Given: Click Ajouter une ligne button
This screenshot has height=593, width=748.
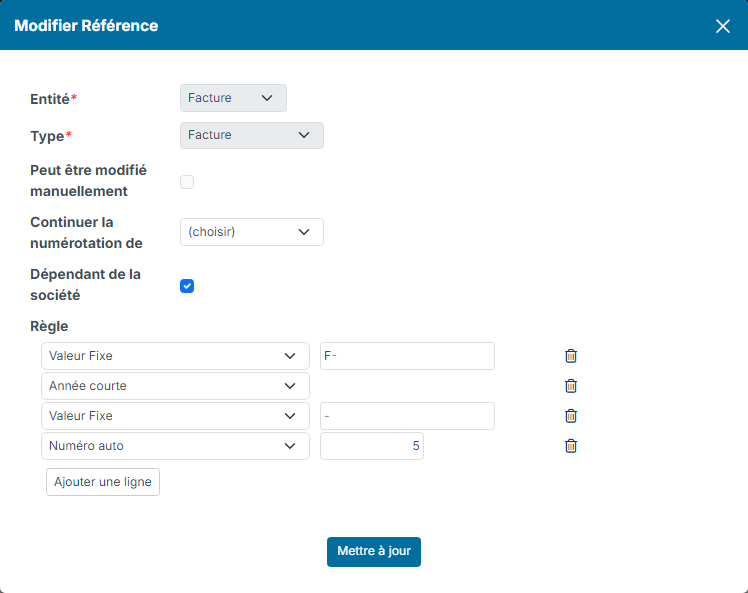Looking at the screenshot, I should tap(103, 482).
